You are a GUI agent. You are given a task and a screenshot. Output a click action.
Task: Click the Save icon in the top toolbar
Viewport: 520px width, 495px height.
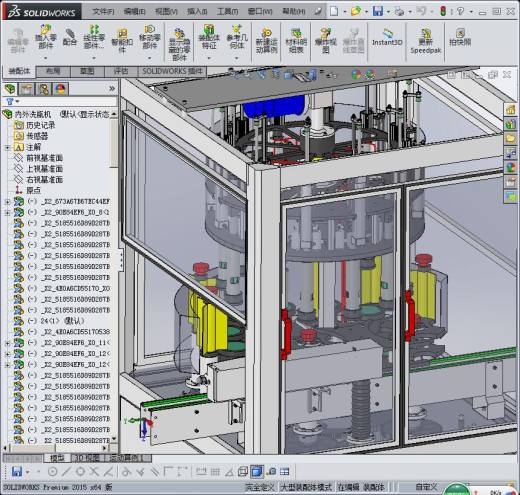pos(378,11)
